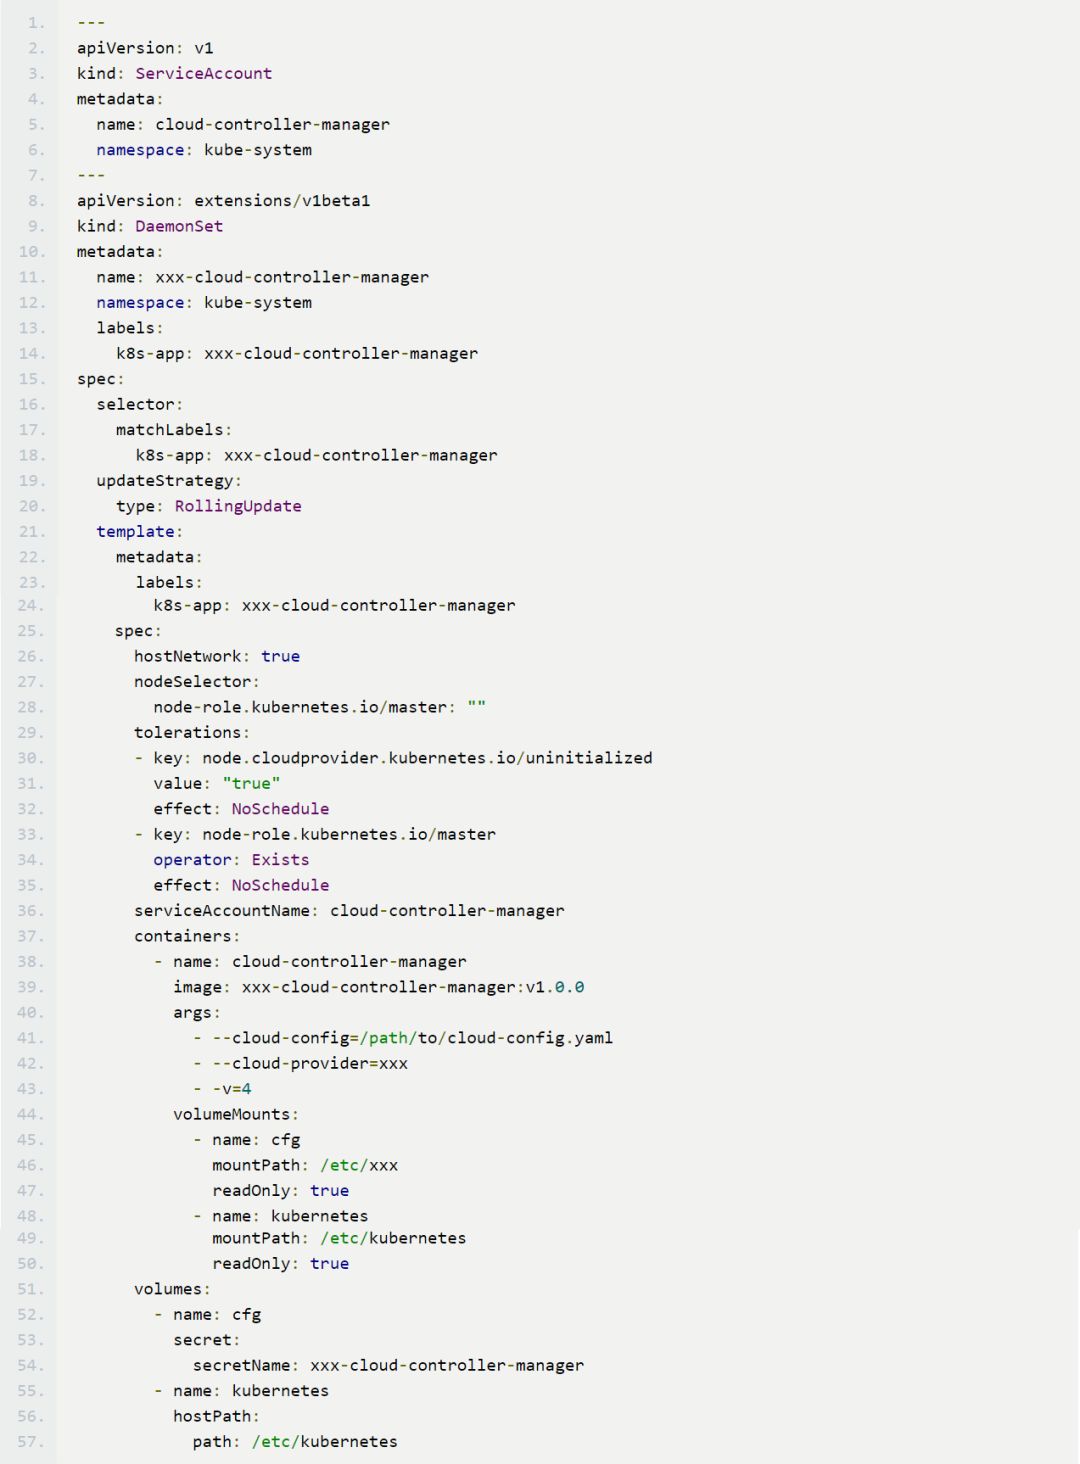Screen dimensions: 1080x1464
Task: Click 'operator: Exists' line
Action: tap(231, 860)
